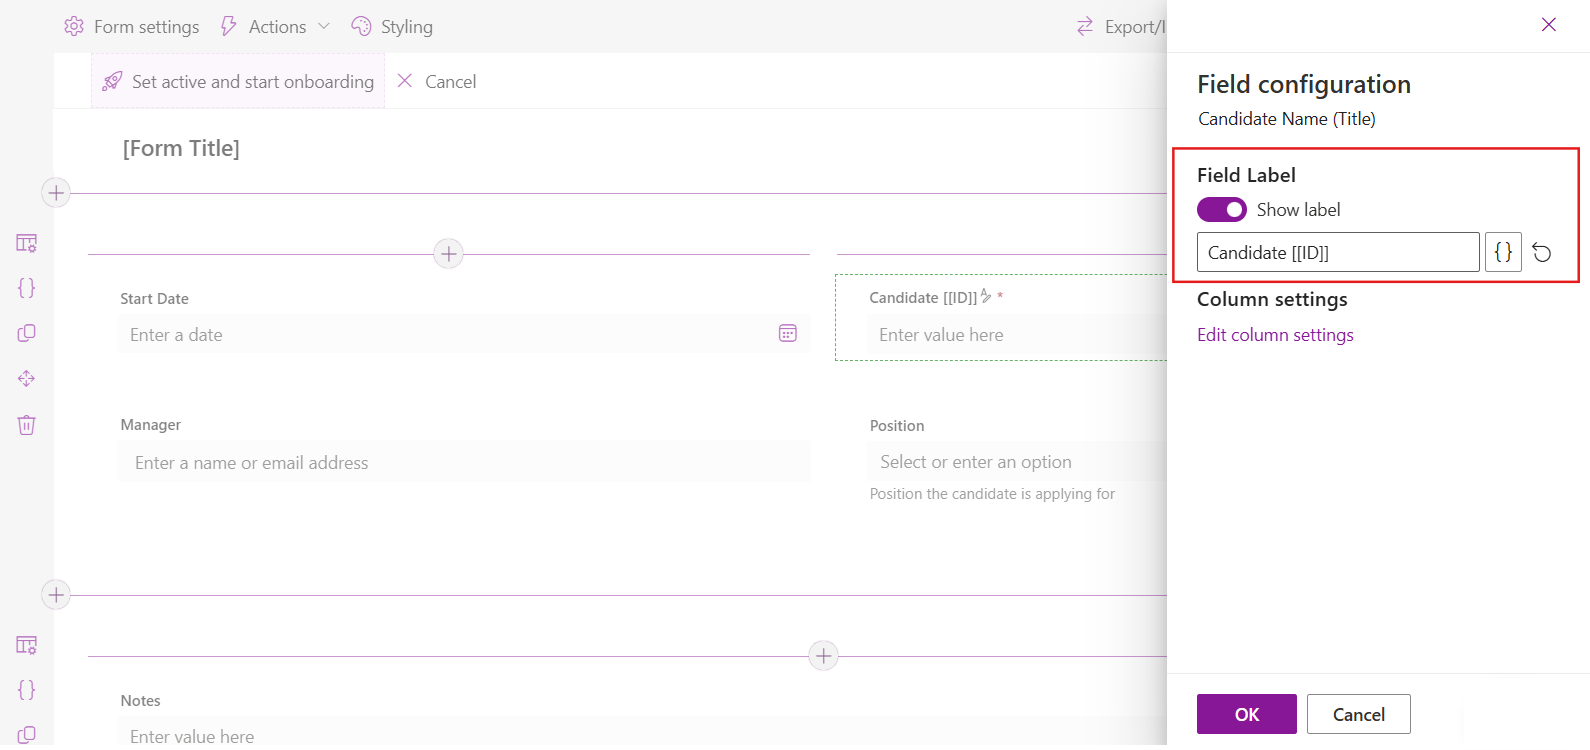Expand the Actions dropdown chevron
Viewport: 1590px width, 750px height.
click(x=324, y=27)
